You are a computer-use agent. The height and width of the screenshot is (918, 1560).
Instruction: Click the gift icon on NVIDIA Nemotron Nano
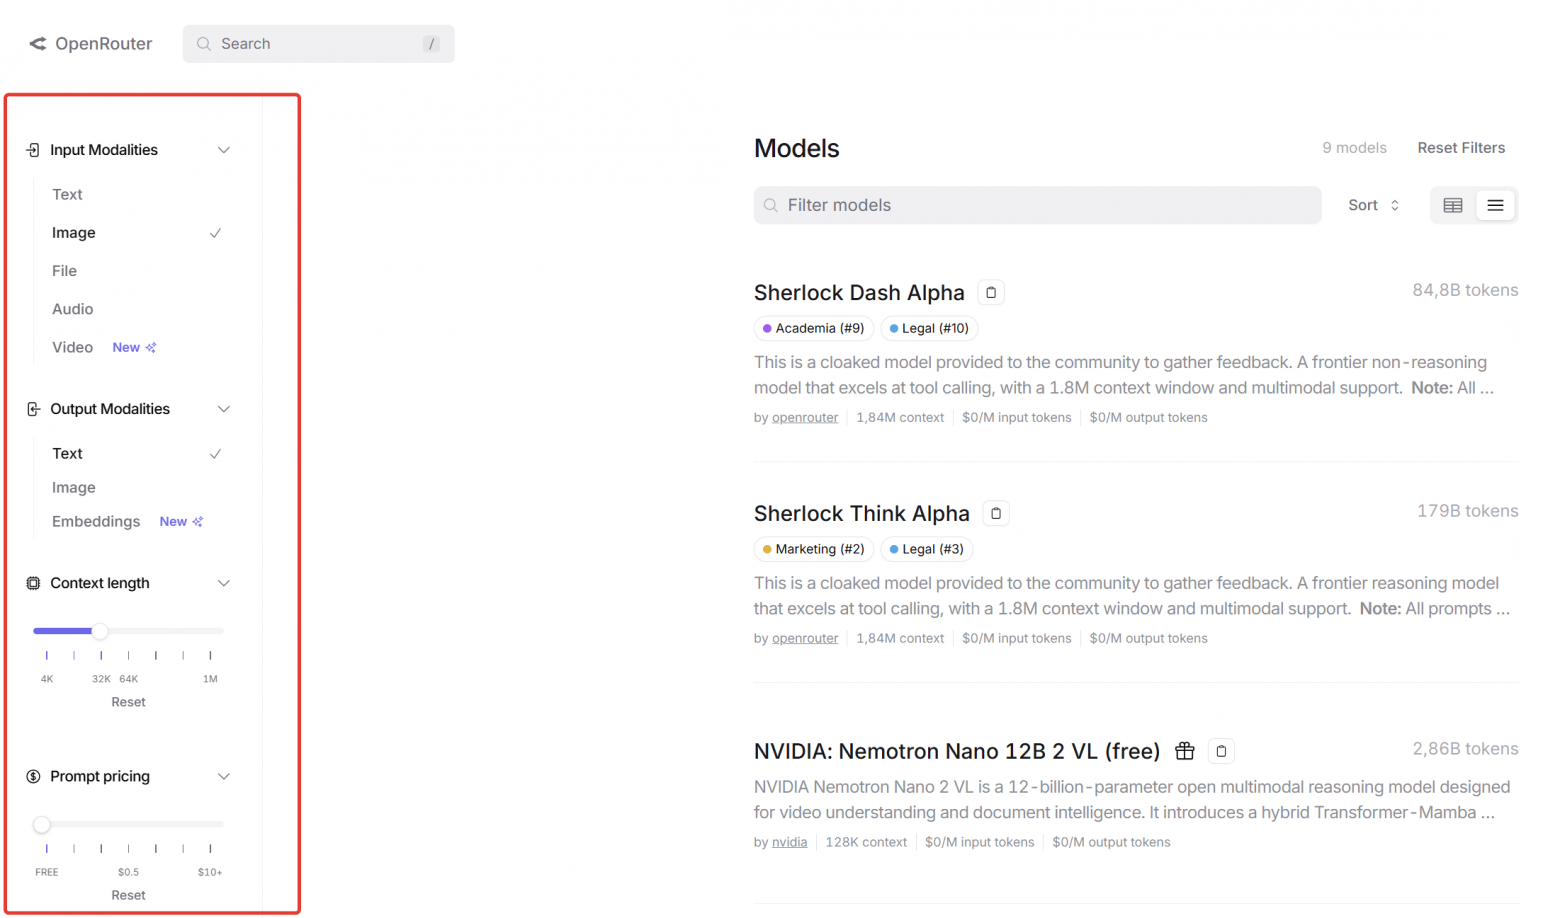(x=1186, y=751)
